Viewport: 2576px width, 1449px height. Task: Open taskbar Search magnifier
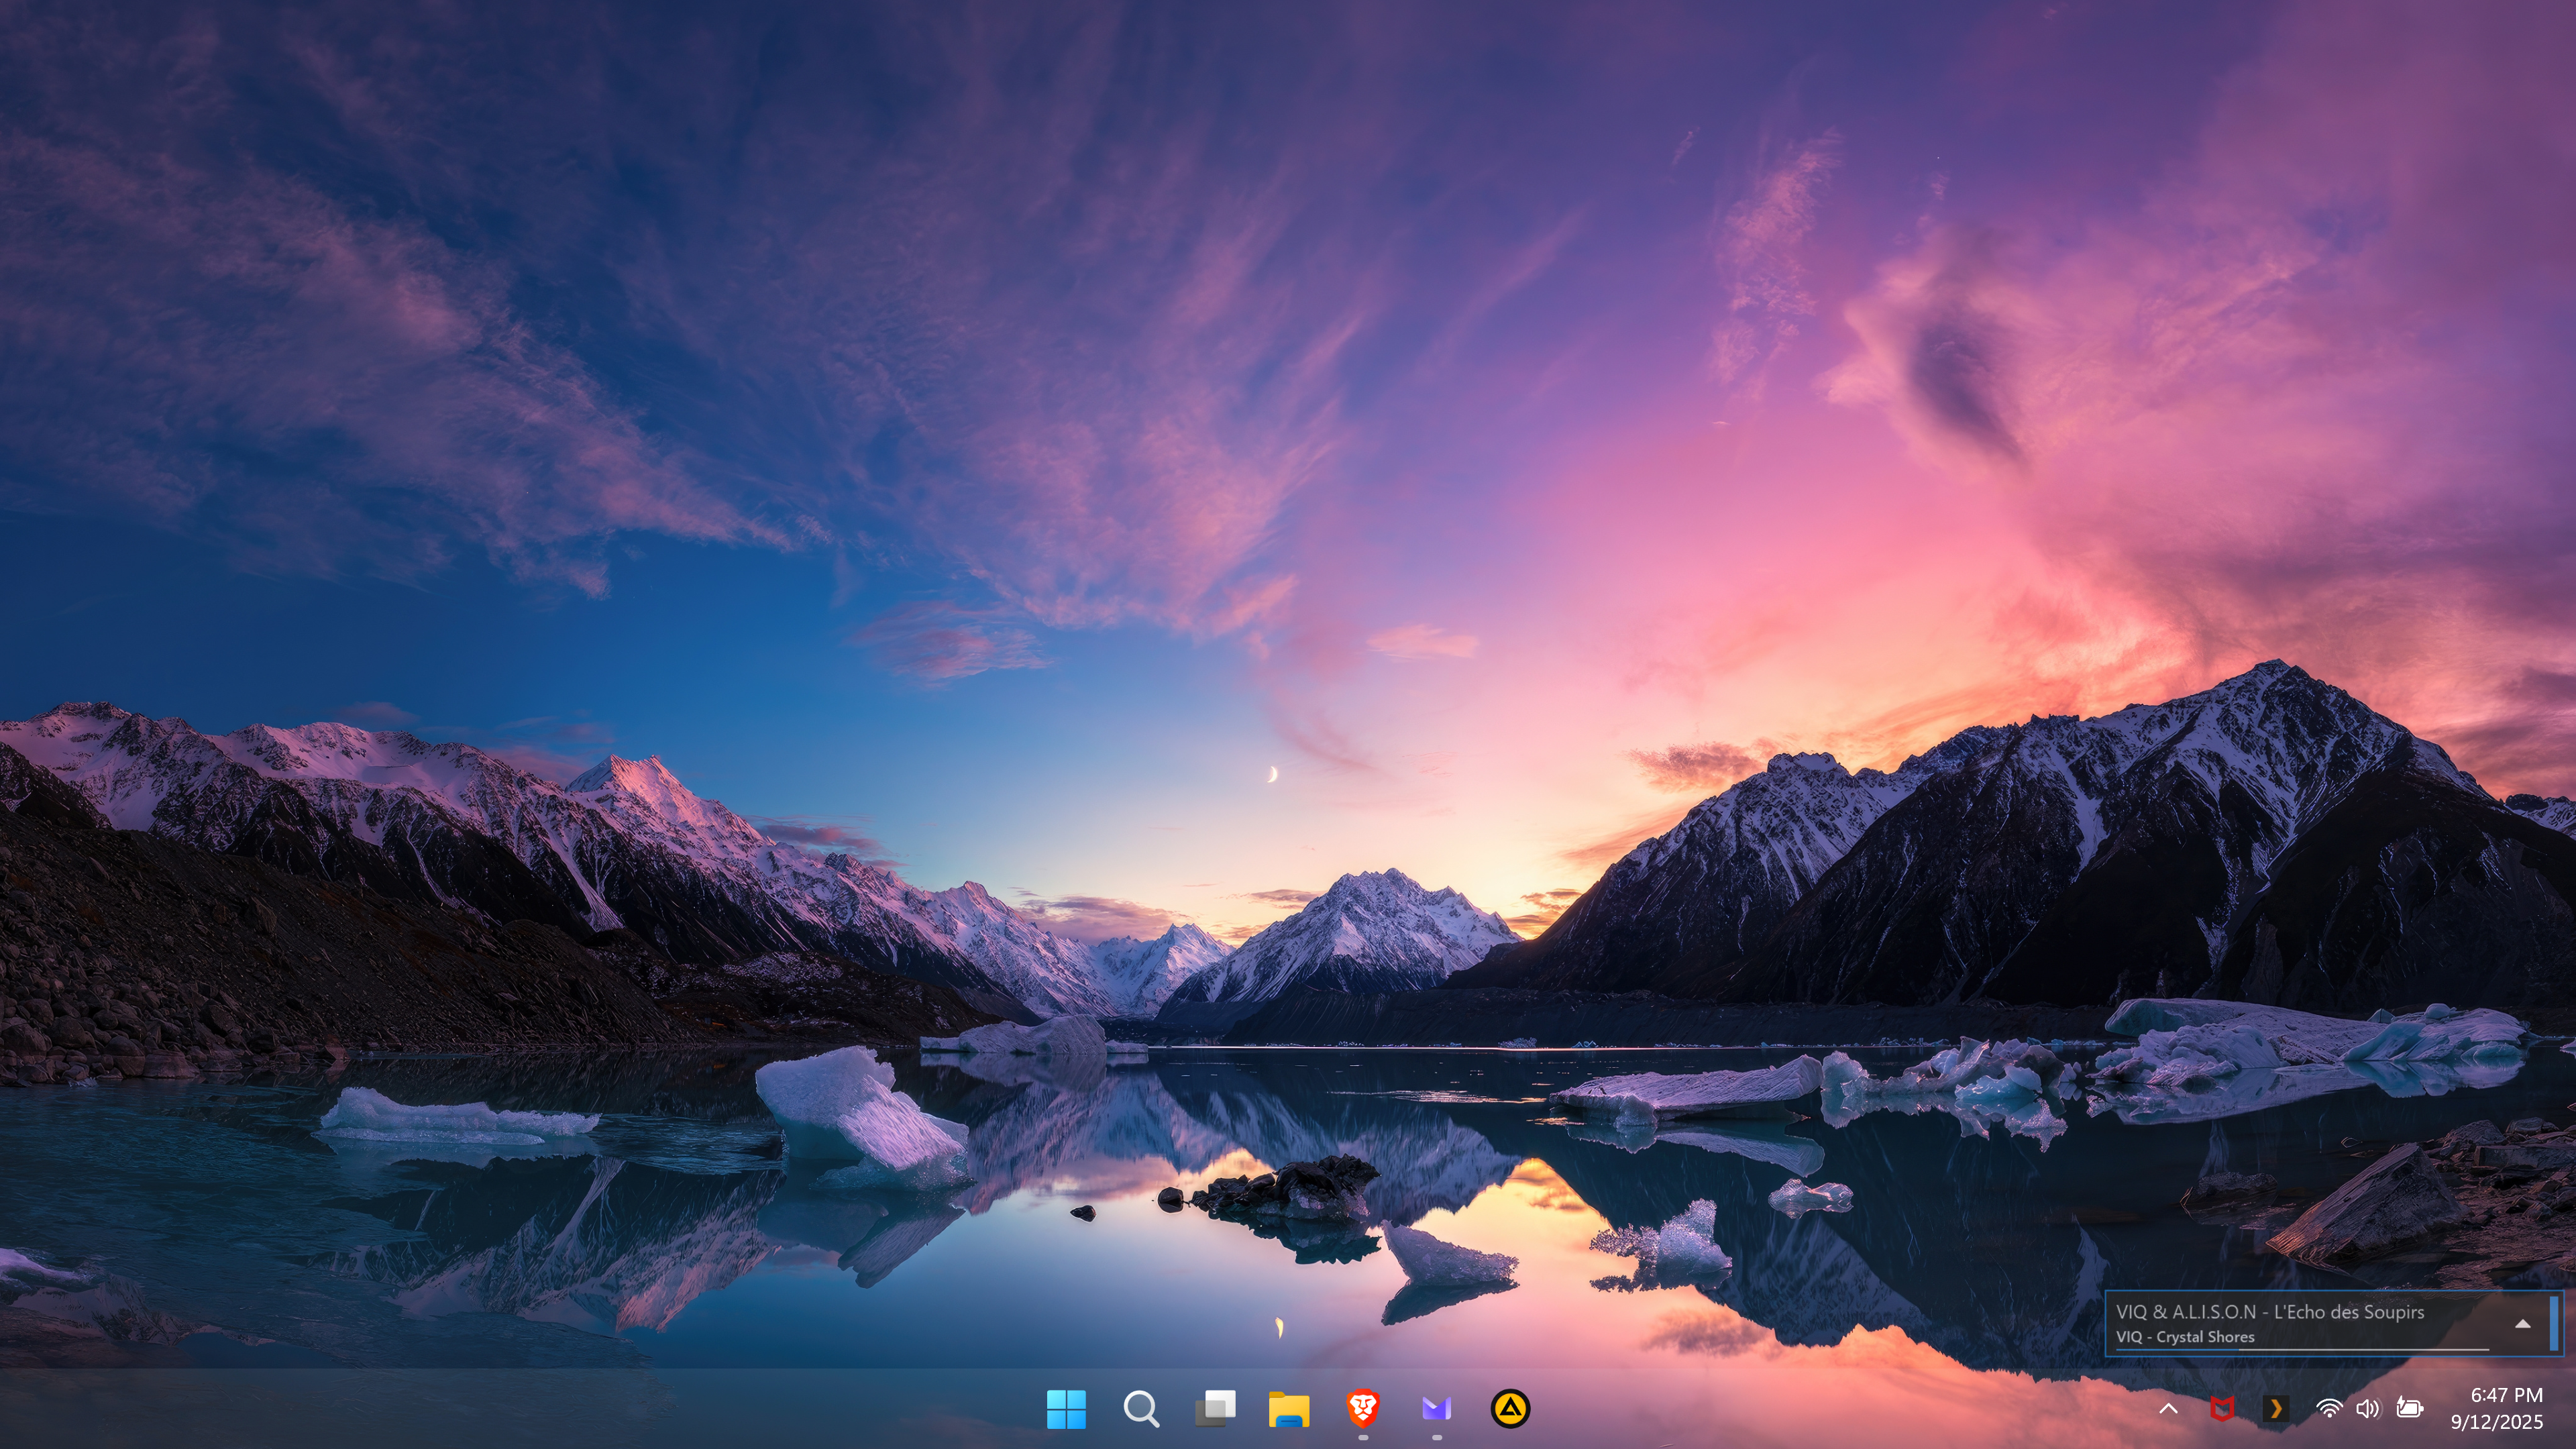point(1141,1409)
